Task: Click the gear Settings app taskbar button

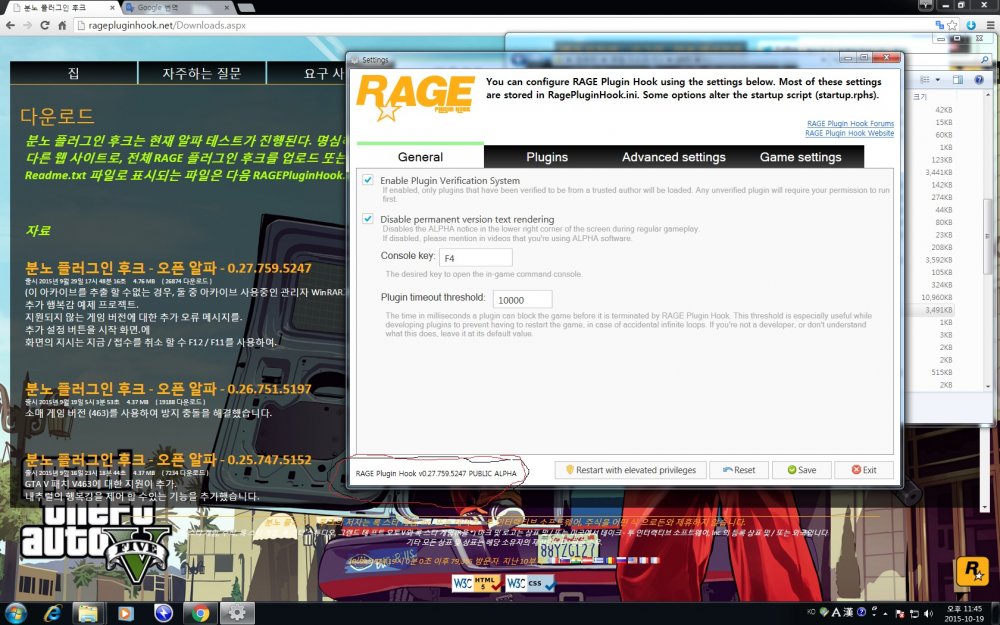Action: coord(237,613)
